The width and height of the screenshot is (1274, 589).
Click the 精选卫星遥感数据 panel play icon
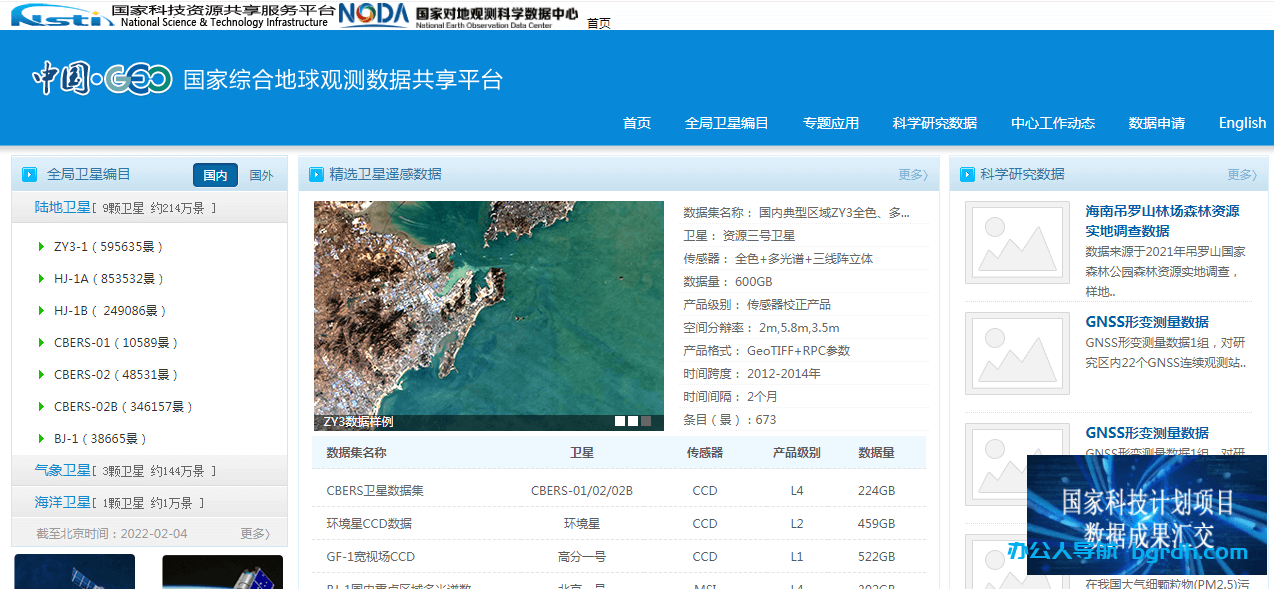click(315, 174)
